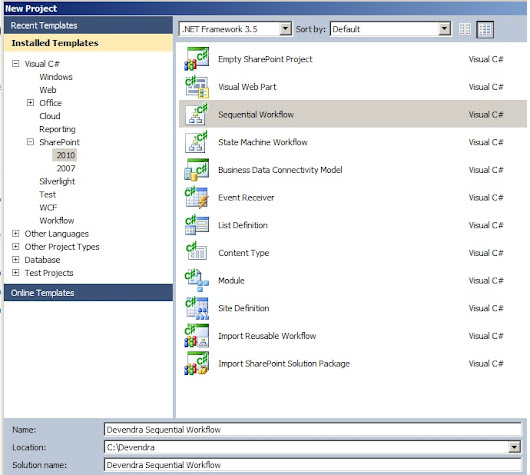Open the Sort by dropdown
530x475 pixels.
click(x=444, y=29)
